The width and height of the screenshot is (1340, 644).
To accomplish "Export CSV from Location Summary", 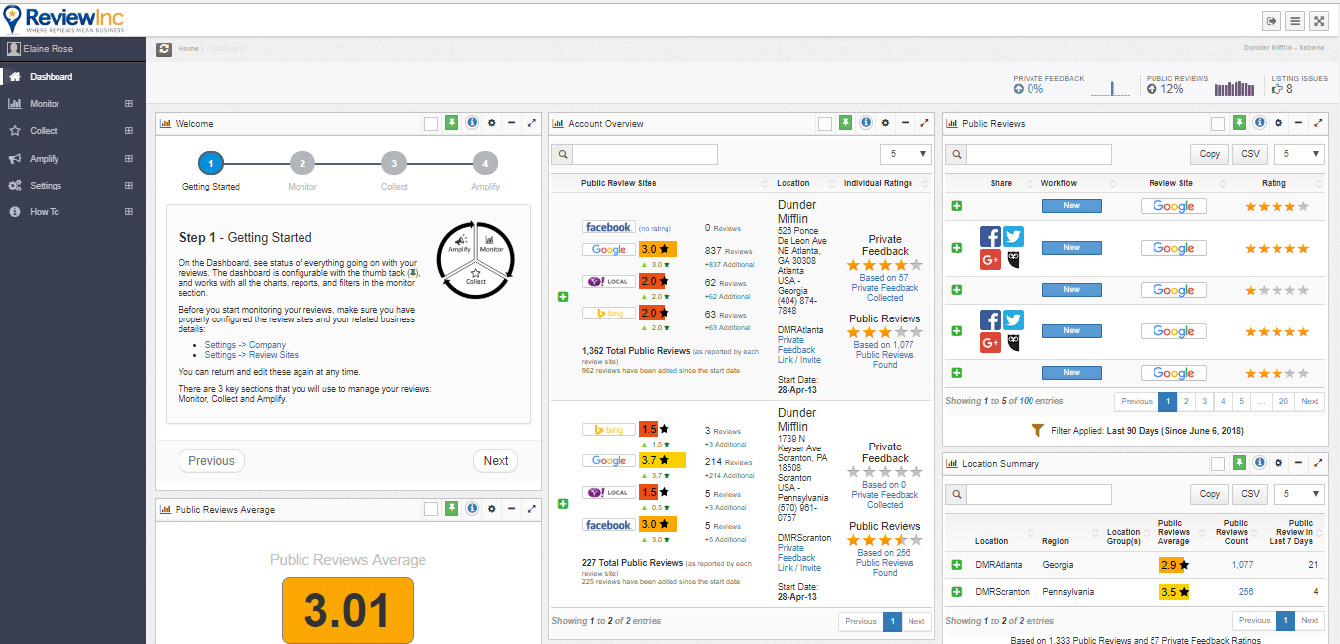I will pyautogui.click(x=1250, y=494).
